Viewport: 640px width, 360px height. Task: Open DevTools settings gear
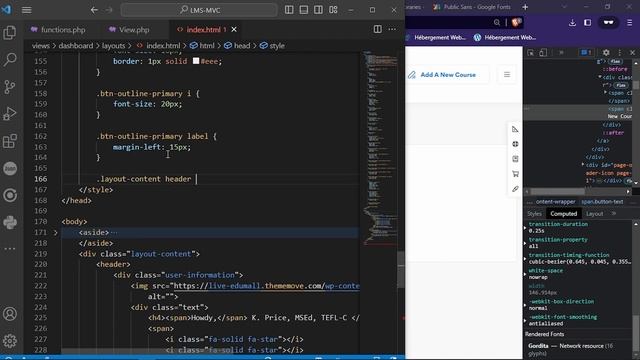pyautogui.click(x=606, y=53)
